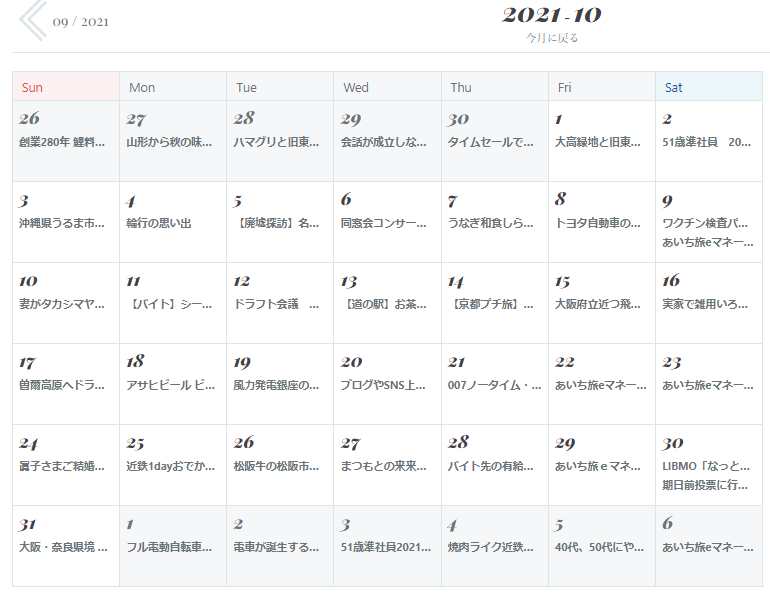Open the 09 / 2021 previous month link
770x593 pixels.
pyautogui.click(x=81, y=22)
